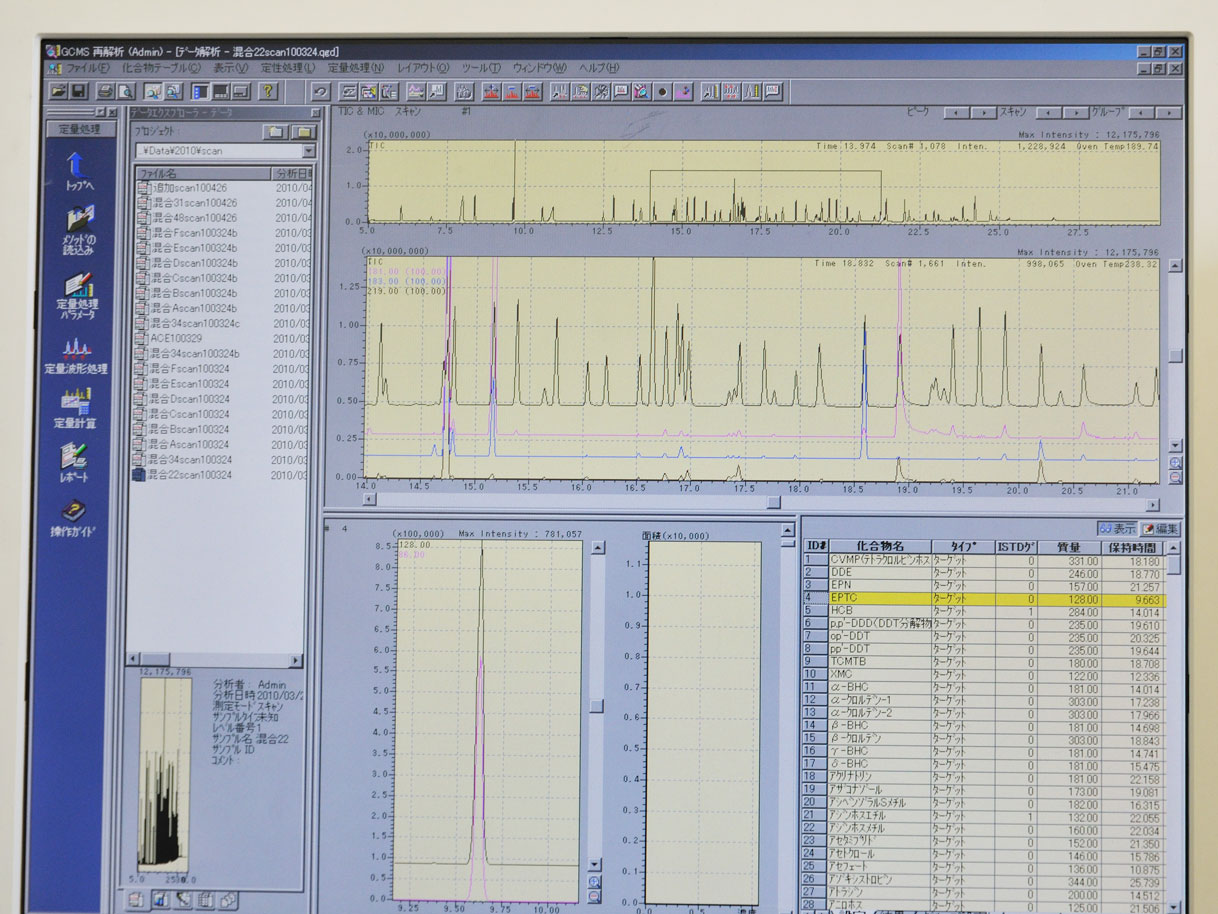Select the EPTC compound row
Image resolution: width=1218 pixels, height=914 pixels.
(x=984, y=599)
